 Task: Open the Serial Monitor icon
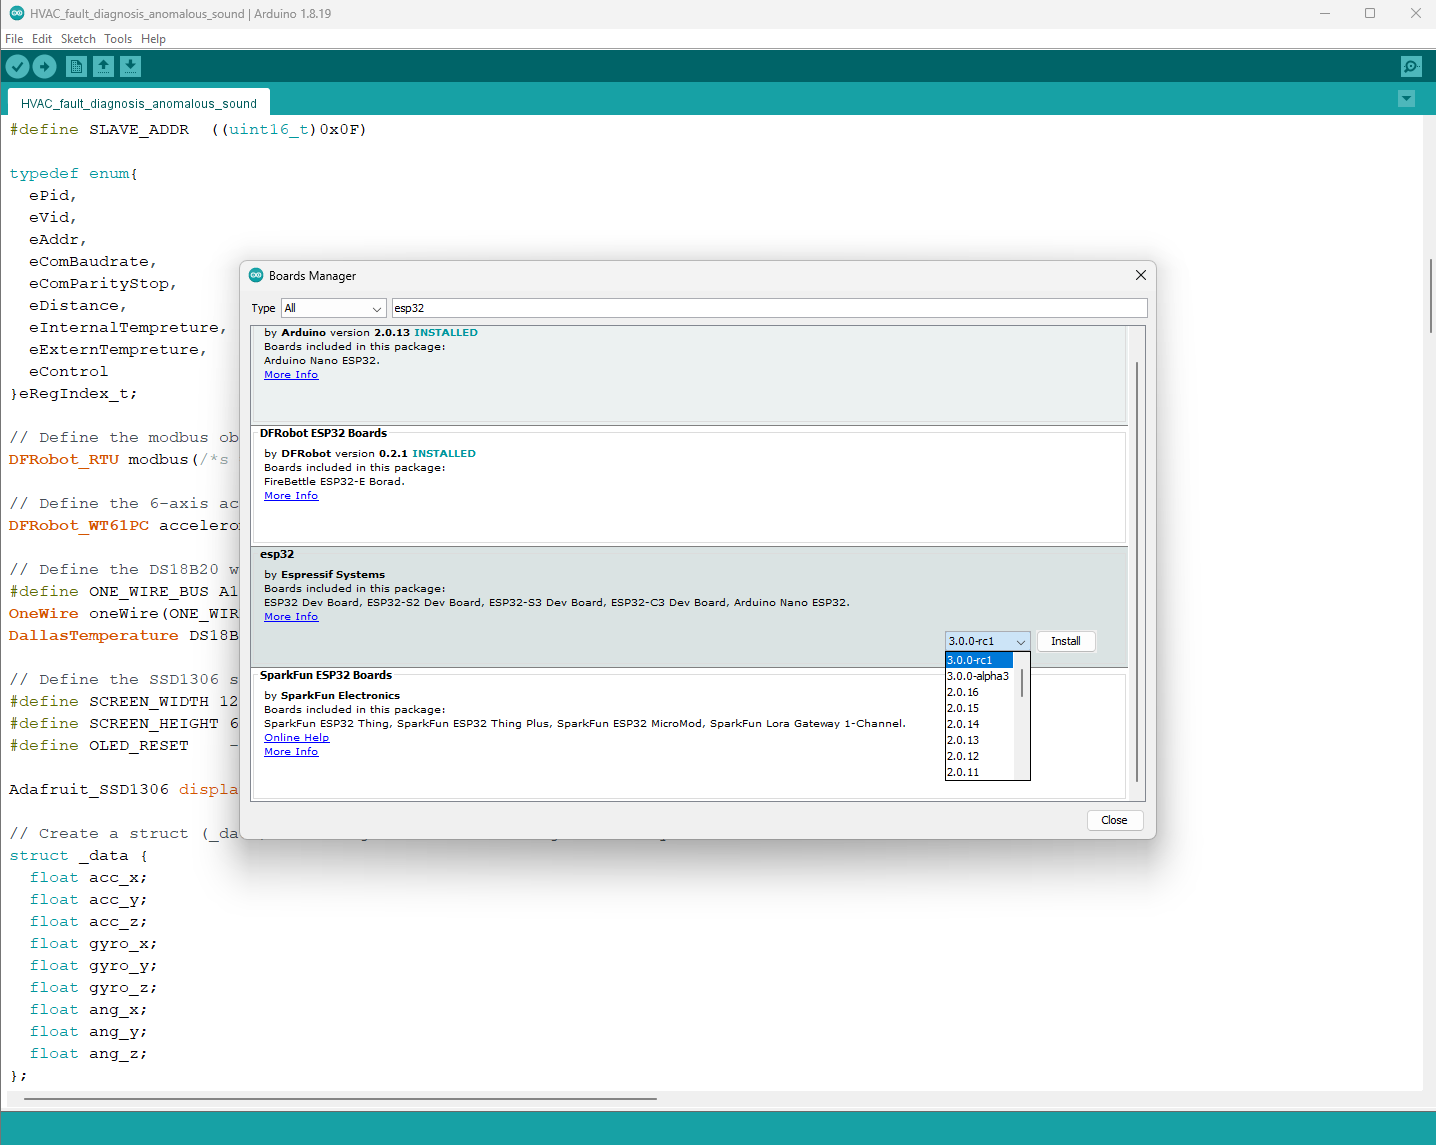[1411, 66]
